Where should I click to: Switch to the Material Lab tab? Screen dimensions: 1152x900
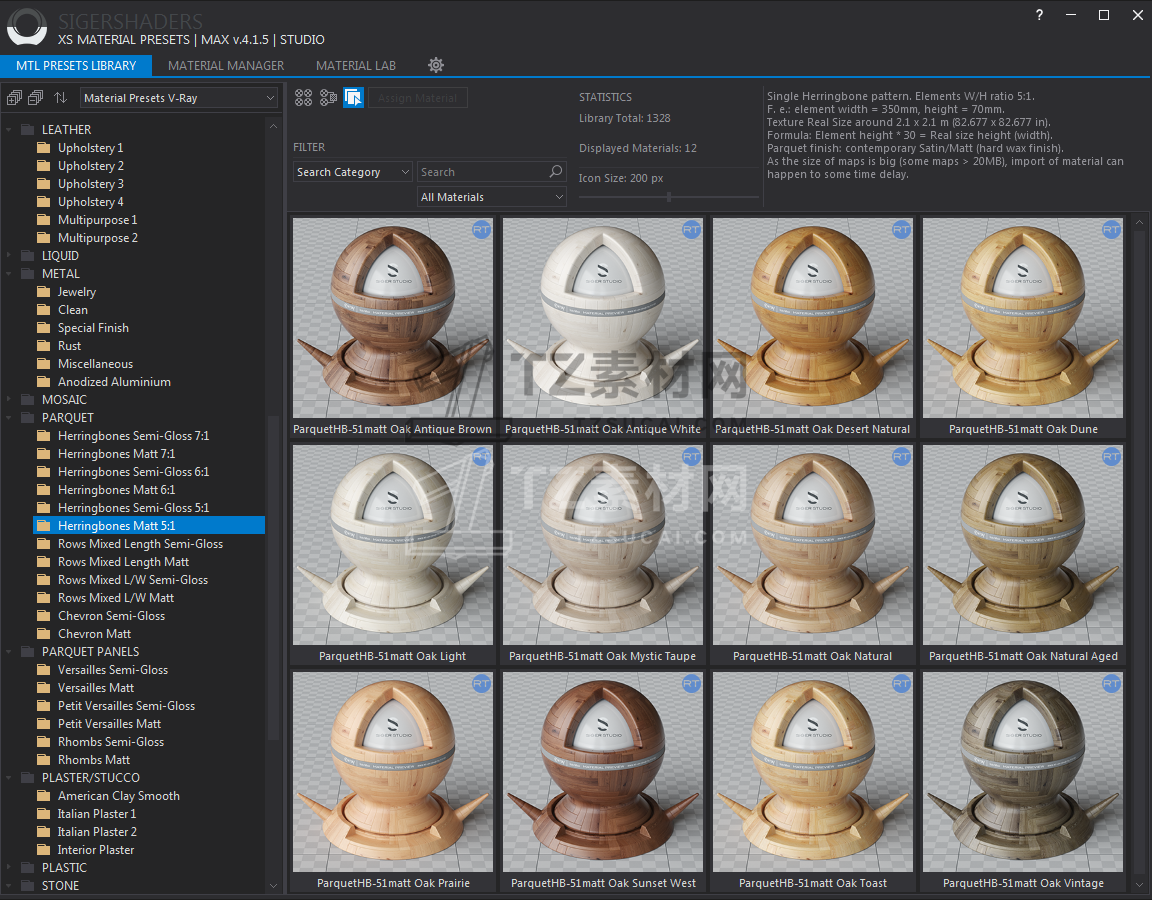pos(356,66)
